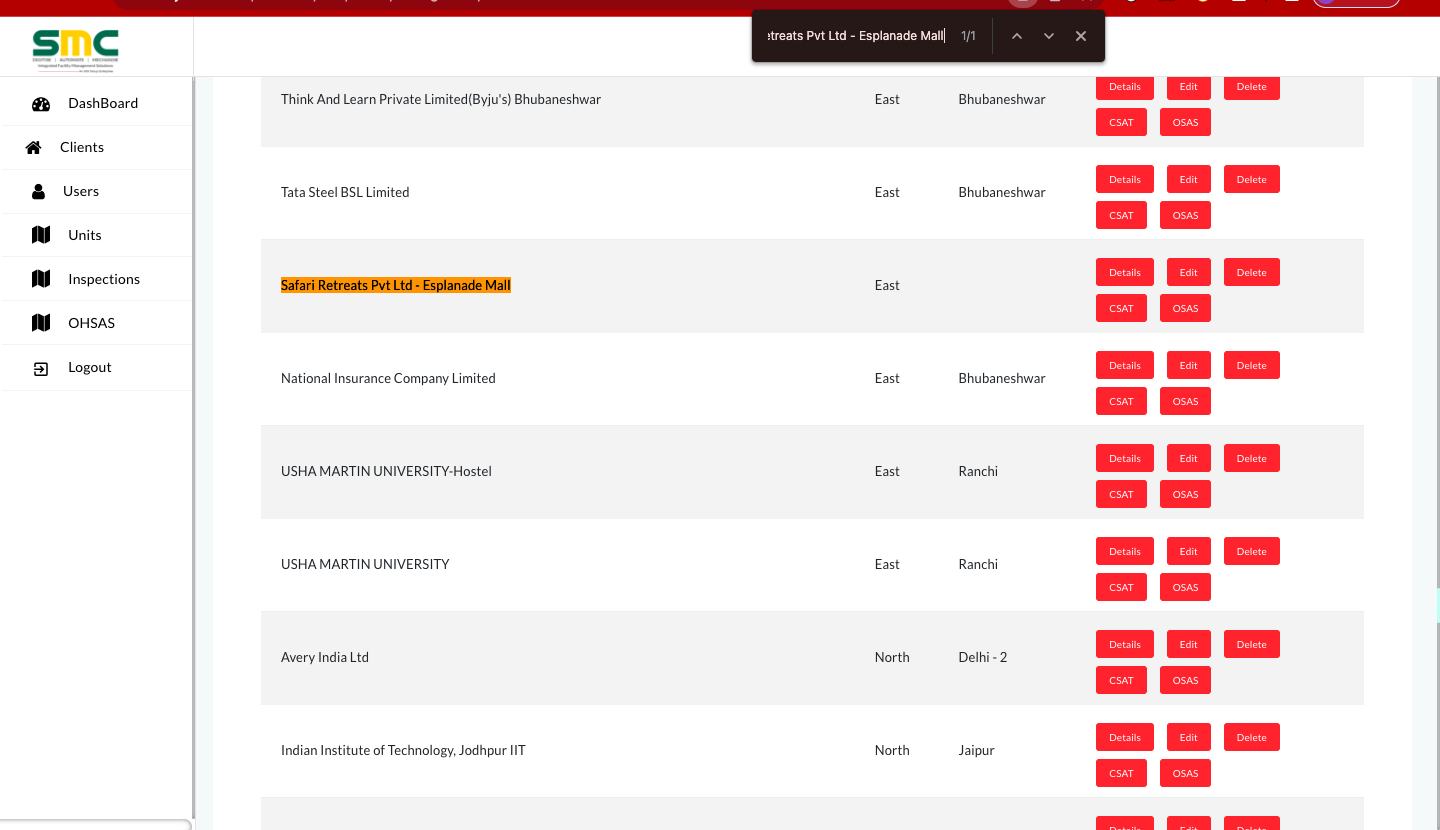Image resolution: width=1440 pixels, height=830 pixels.
Task: Delete Safari Retreats Pvt Ltd row
Action: [x=1252, y=273]
